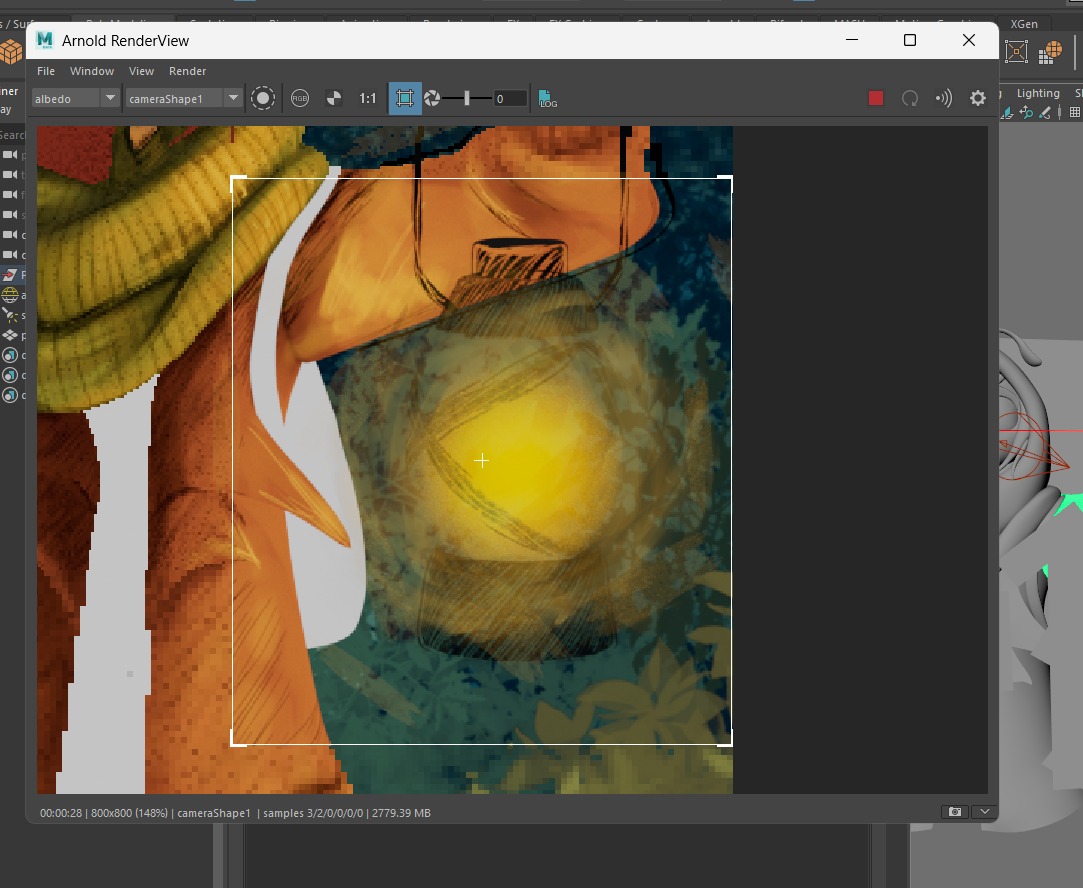
Task: Click the exposure value field showing 0
Action: (510, 99)
